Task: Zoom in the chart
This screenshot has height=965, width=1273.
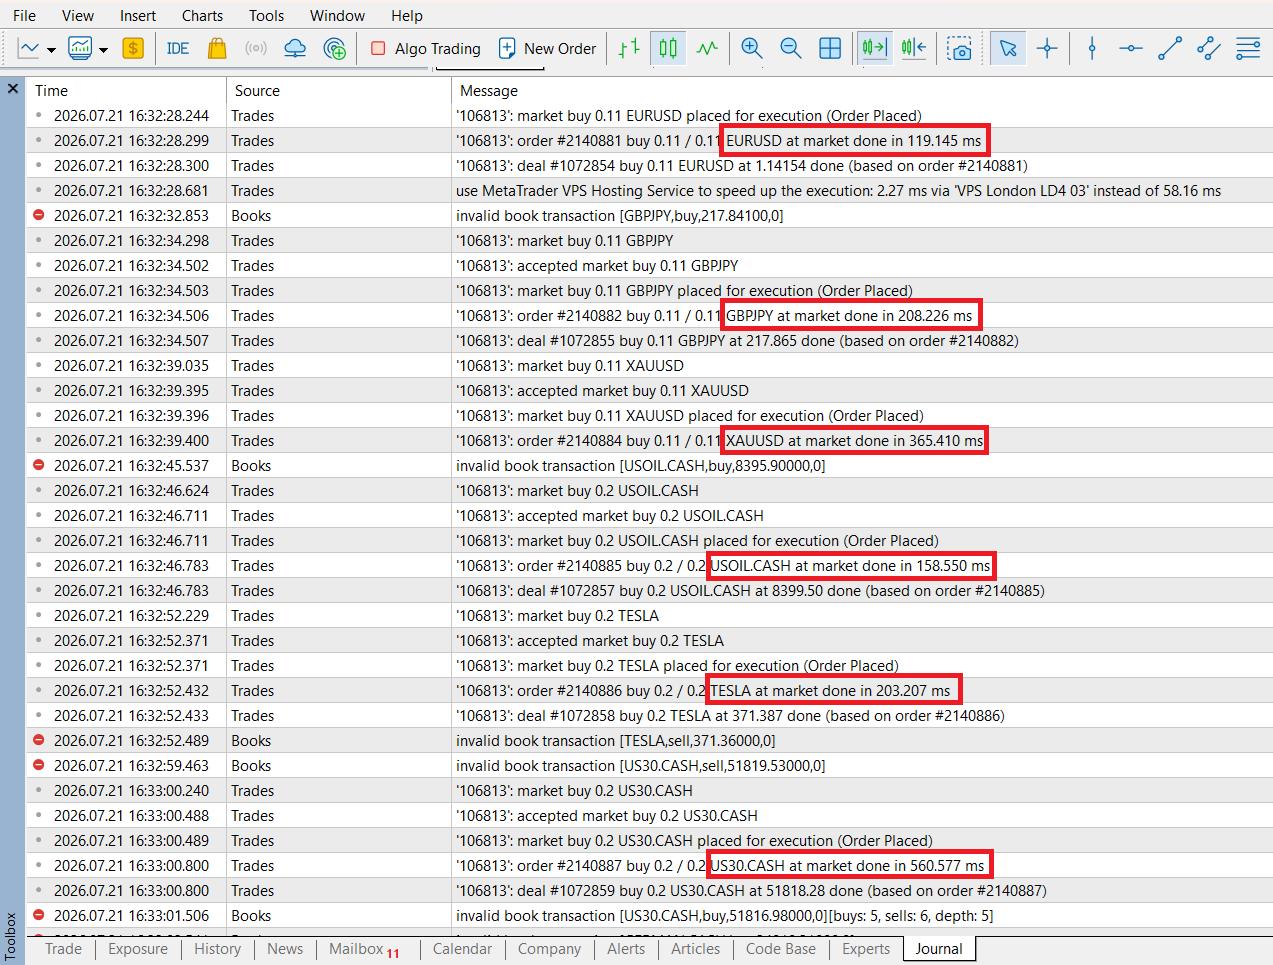Action: (x=752, y=48)
